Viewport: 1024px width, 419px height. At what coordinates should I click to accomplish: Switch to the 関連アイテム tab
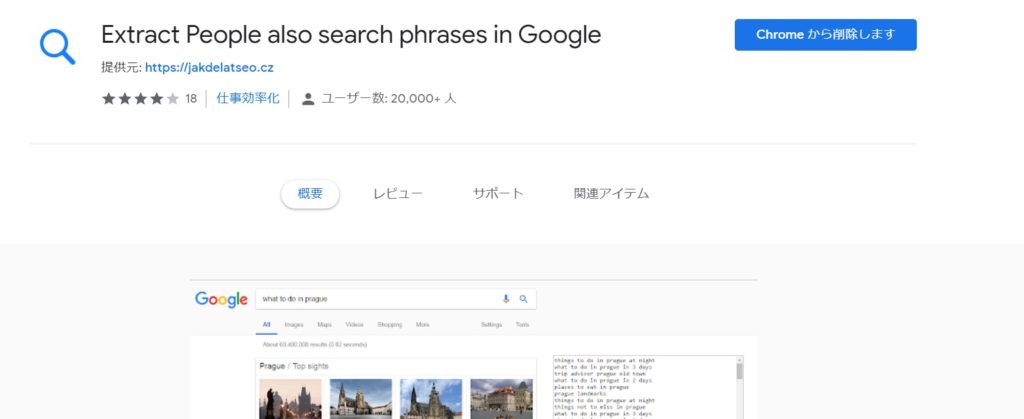pyautogui.click(x=611, y=194)
